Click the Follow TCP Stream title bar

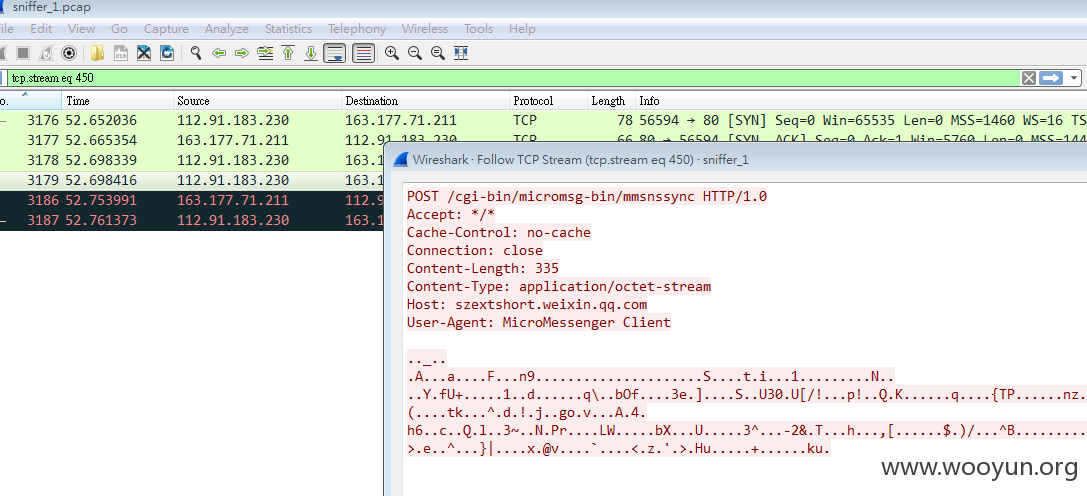tap(736, 160)
